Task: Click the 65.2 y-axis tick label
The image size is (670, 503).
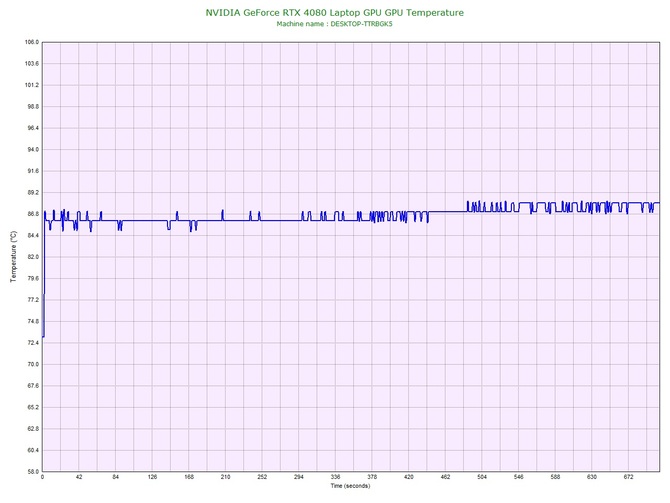Action: (33, 407)
